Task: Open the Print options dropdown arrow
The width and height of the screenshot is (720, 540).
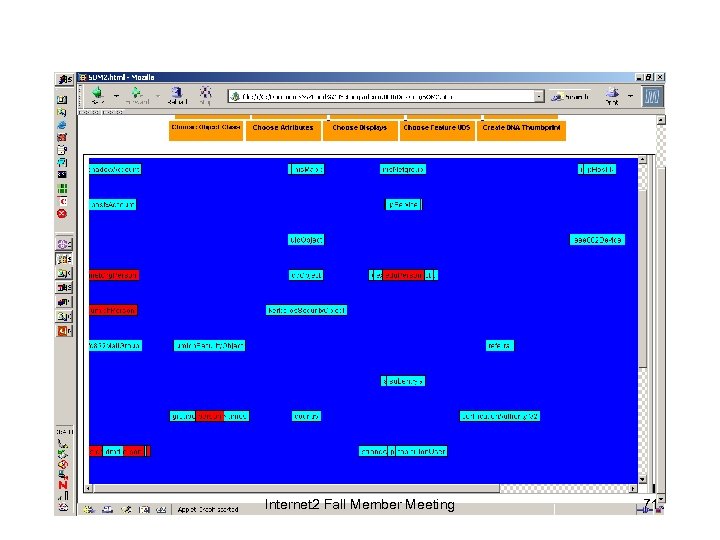Action: [x=630, y=96]
